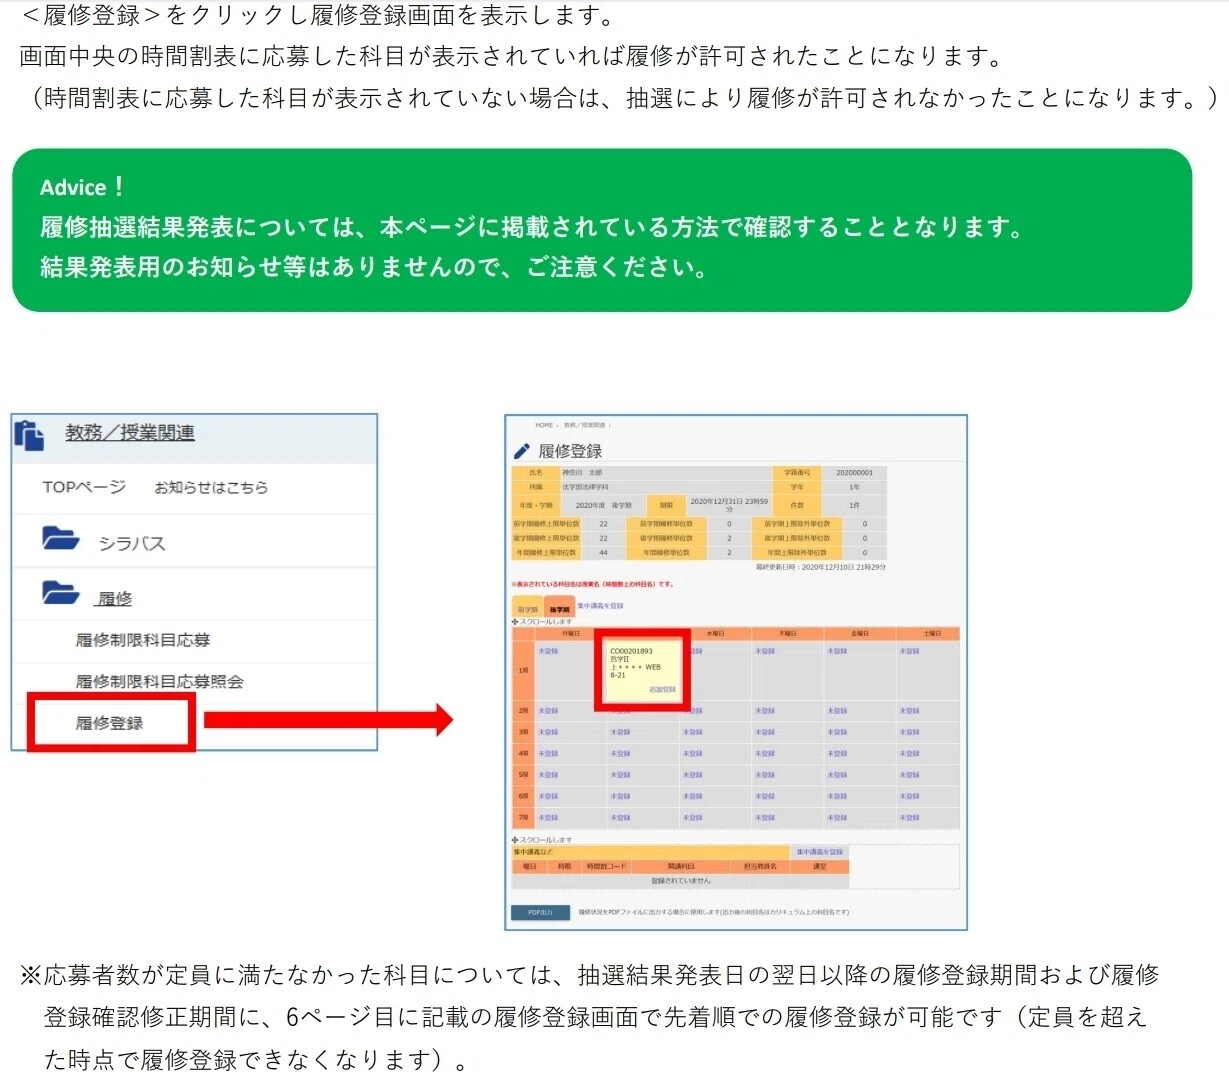
Task: Click the move icon below the timetable
Action: pos(515,840)
